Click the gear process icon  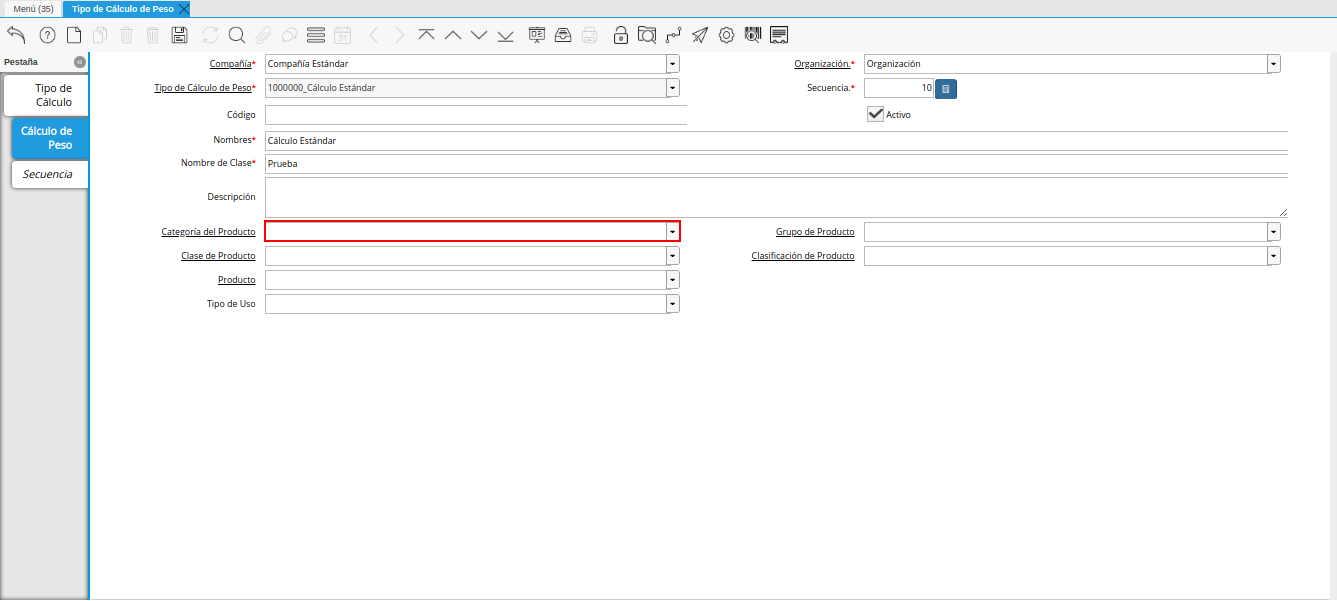[726, 35]
